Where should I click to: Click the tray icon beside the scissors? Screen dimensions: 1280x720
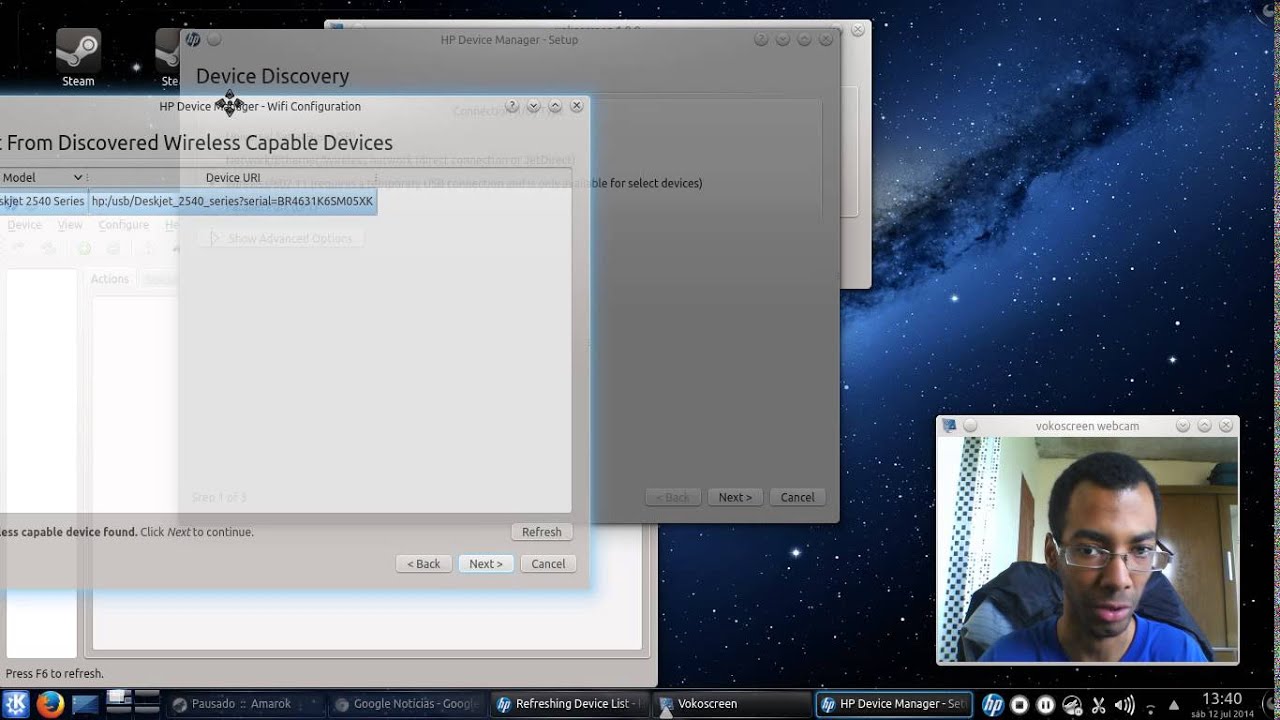pos(1072,704)
